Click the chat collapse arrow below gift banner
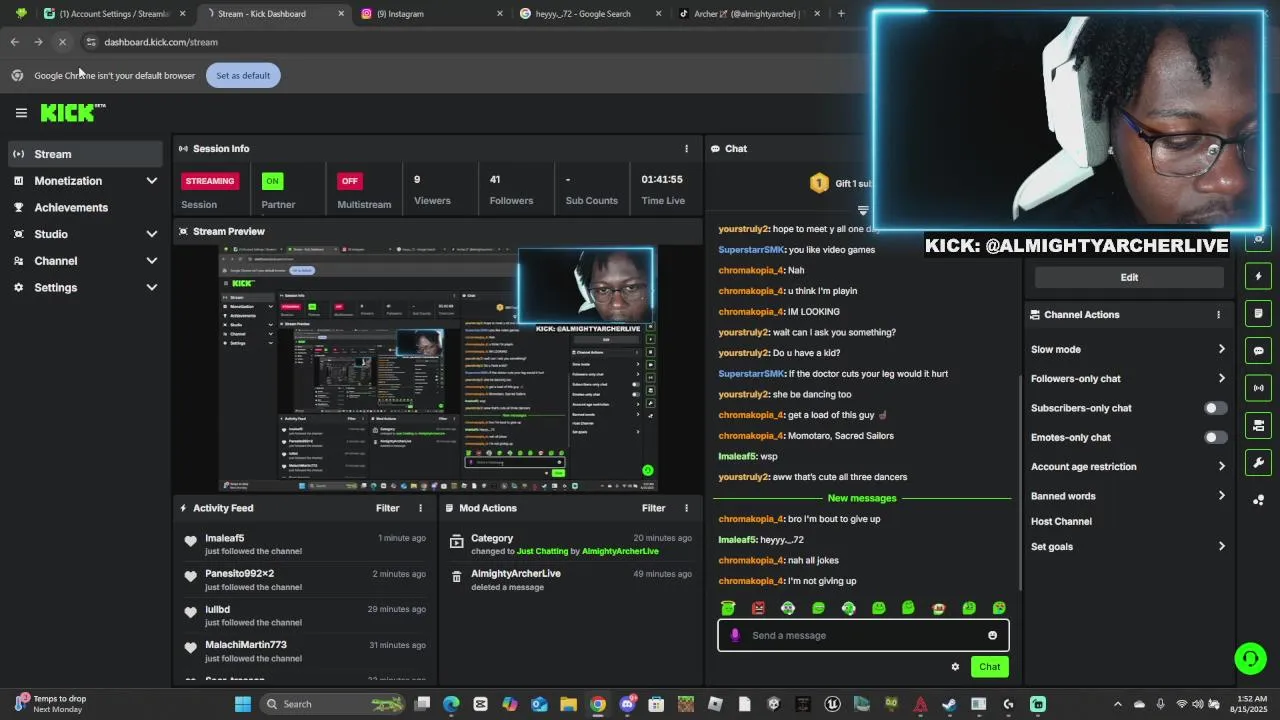Screen dimensions: 1280x720 pyautogui.click(x=863, y=211)
